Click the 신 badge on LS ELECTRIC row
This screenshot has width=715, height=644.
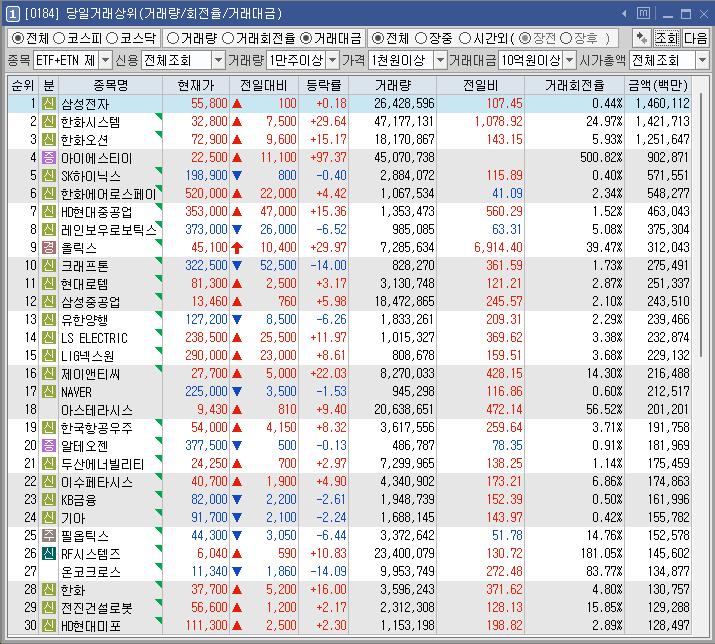coord(49,338)
